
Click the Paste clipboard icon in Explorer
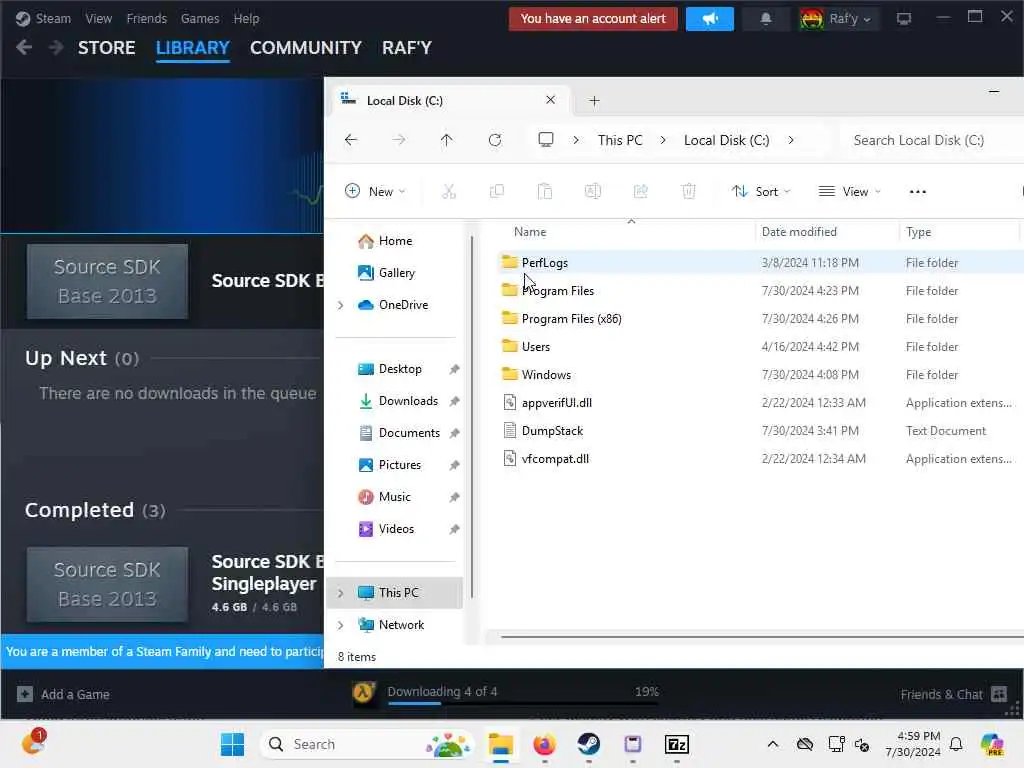click(x=545, y=191)
